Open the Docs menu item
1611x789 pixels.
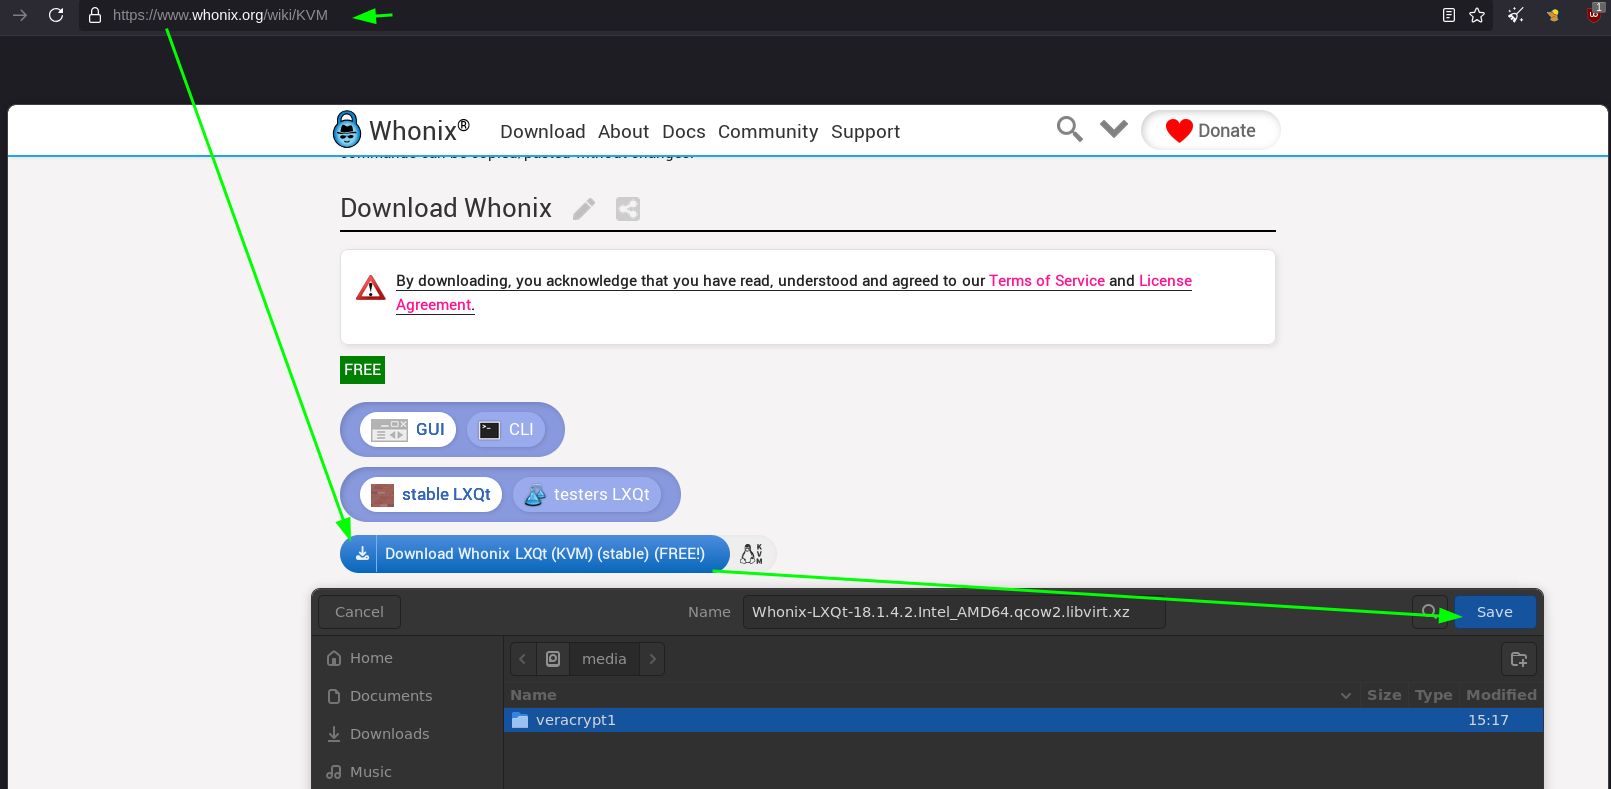coord(683,131)
